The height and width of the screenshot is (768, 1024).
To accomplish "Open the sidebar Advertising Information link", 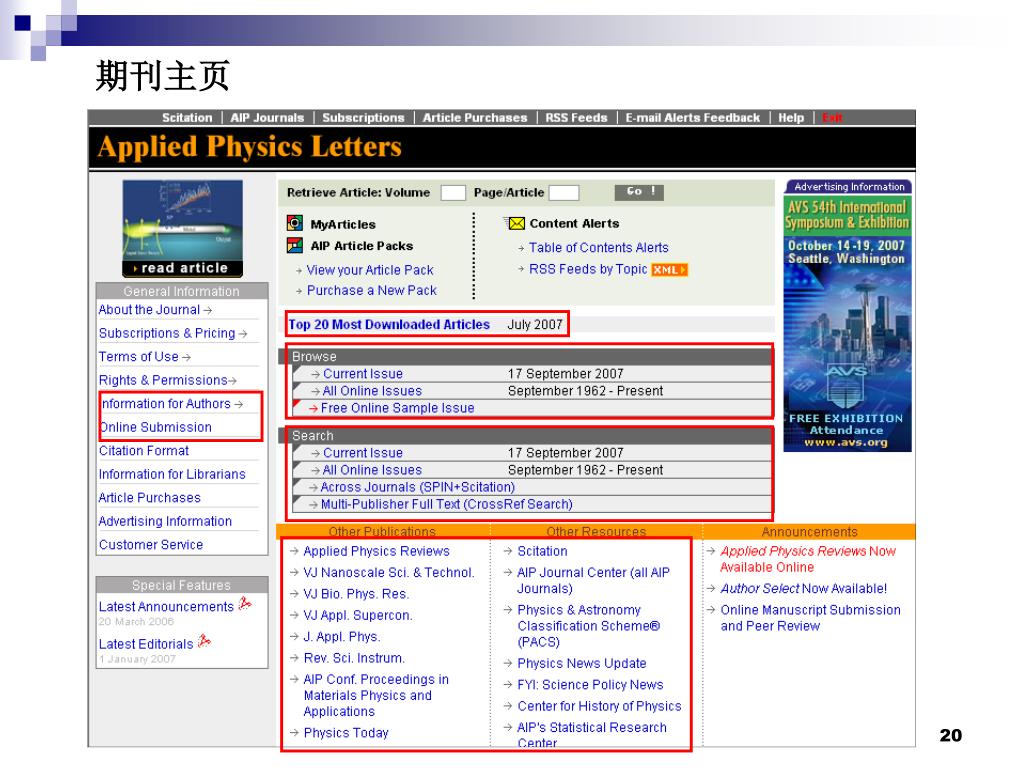I will click(165, 521).
